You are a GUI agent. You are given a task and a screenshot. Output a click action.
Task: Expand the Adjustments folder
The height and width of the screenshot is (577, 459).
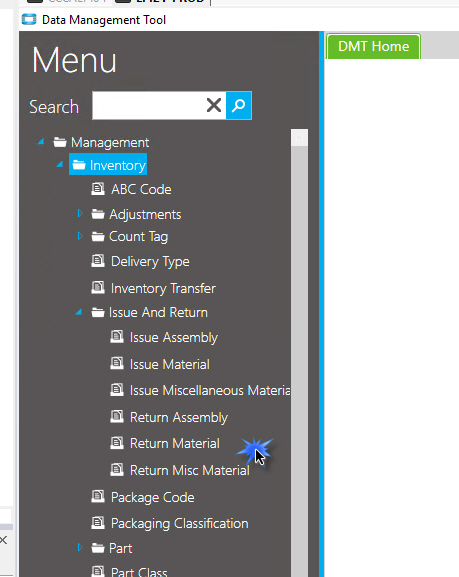tap(80, 213)
